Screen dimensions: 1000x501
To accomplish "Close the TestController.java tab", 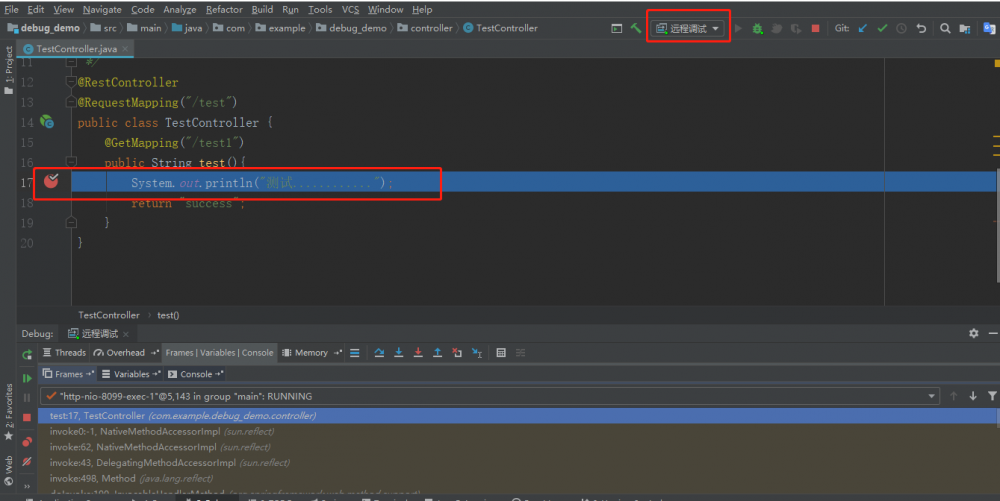I will (125, 48).
